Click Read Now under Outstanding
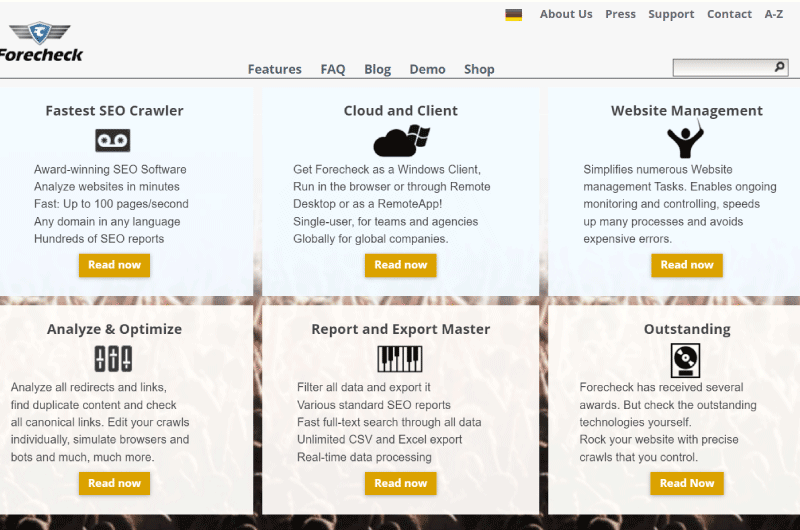This screenshot has height=530, width=800. click(x=687, y=483)
